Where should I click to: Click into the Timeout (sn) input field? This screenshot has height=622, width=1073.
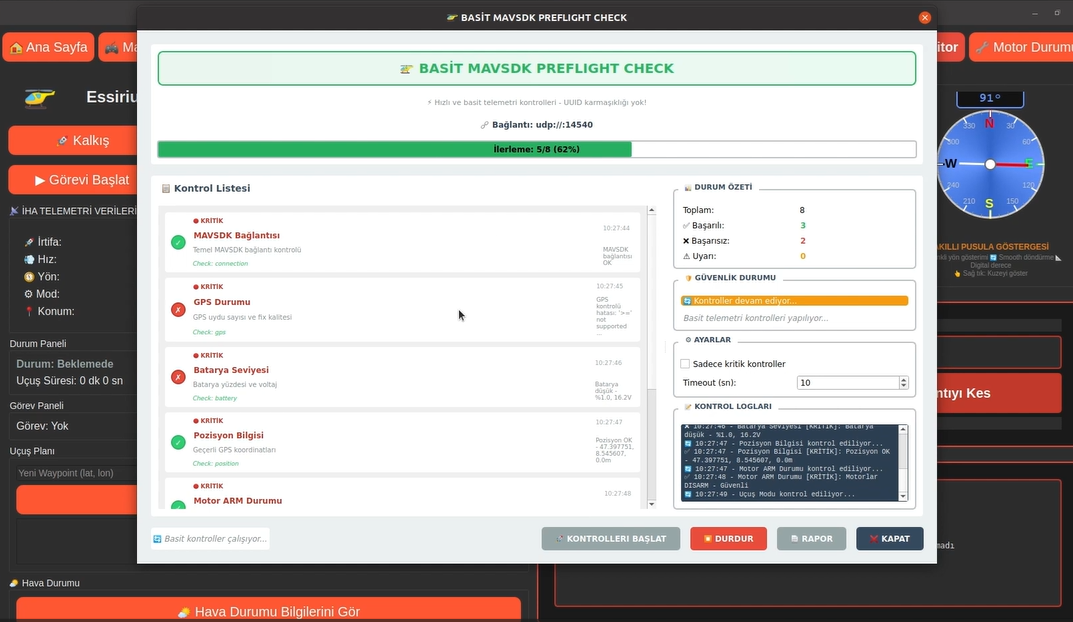(846, 383)
